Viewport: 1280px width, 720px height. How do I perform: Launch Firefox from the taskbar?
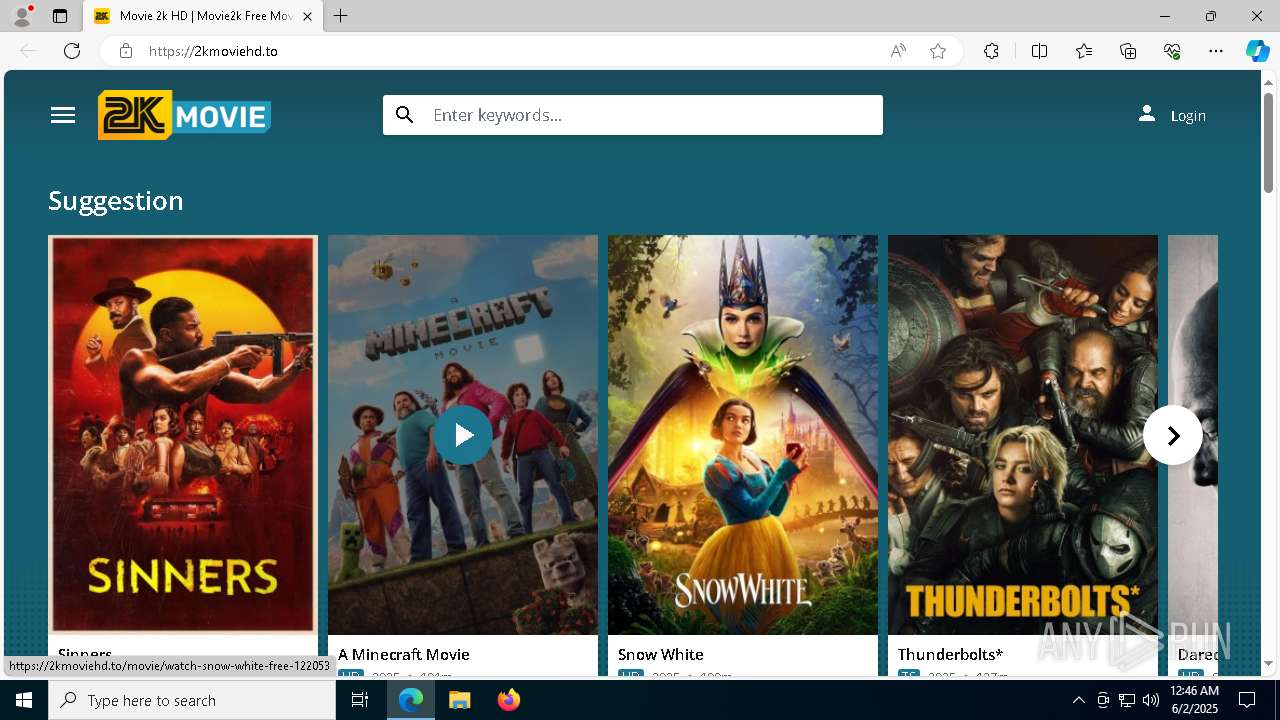tap(509, 700)
